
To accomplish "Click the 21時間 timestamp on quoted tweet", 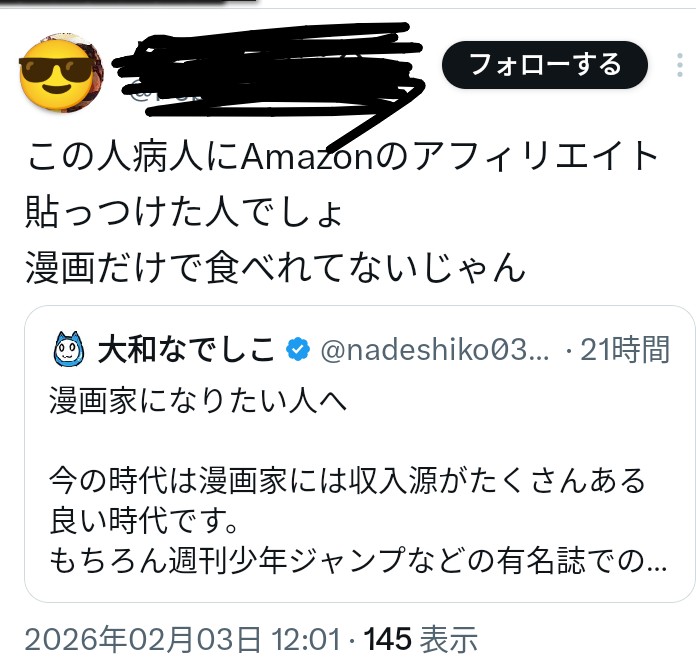I will (x=625, y=350).
